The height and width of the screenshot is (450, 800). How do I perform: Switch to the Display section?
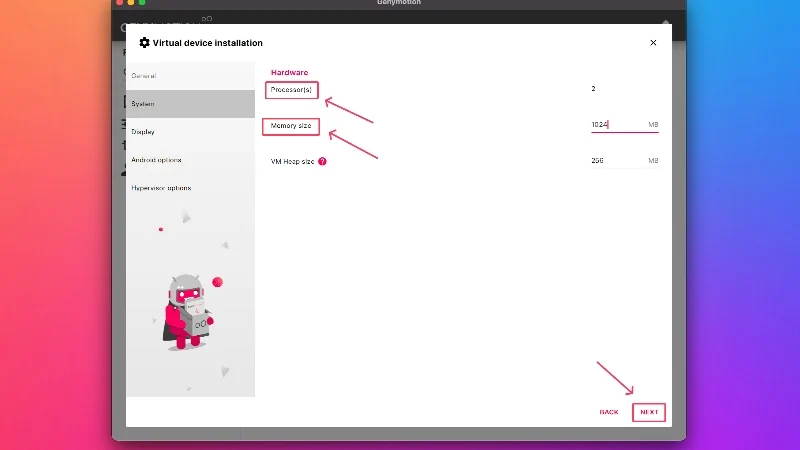[x=190, y=132]
